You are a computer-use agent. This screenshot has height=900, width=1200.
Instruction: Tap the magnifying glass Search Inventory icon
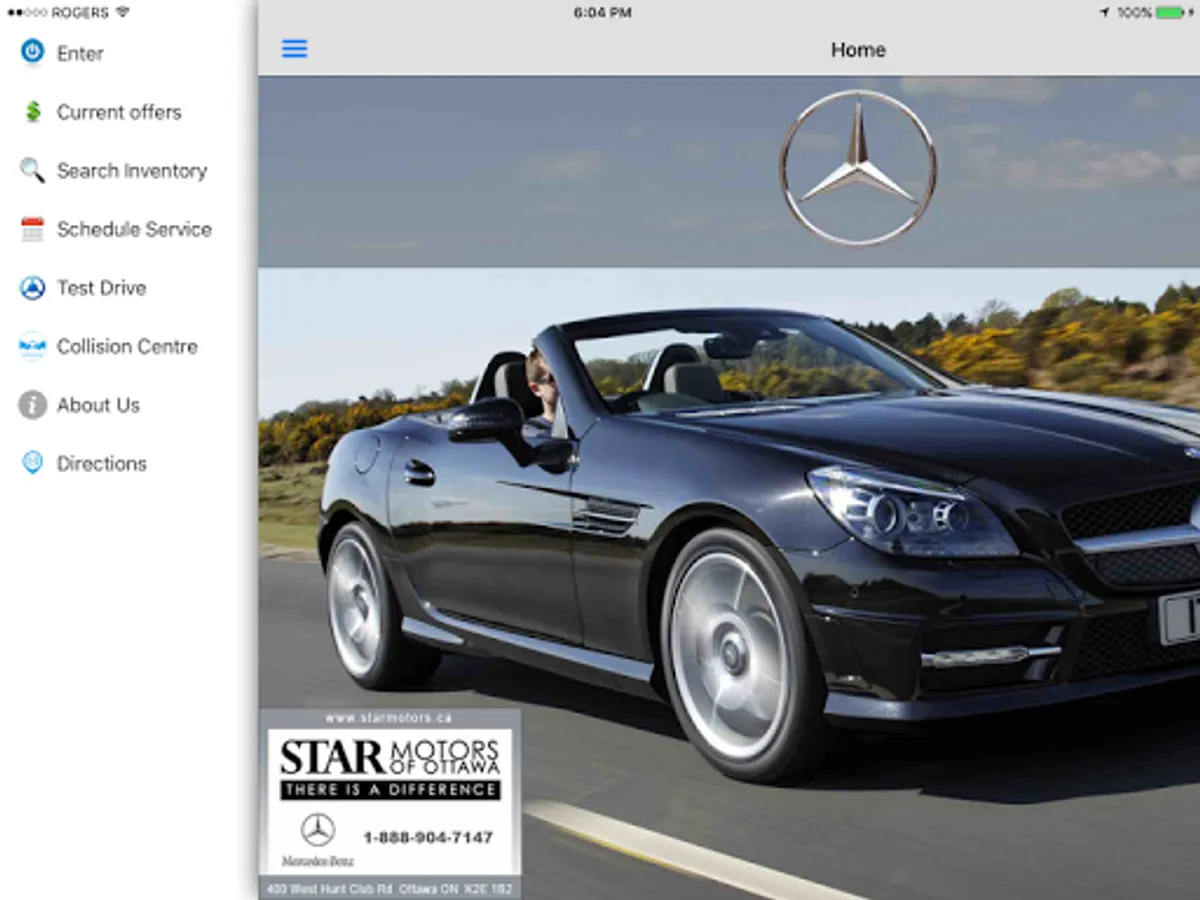click(33, 170)
